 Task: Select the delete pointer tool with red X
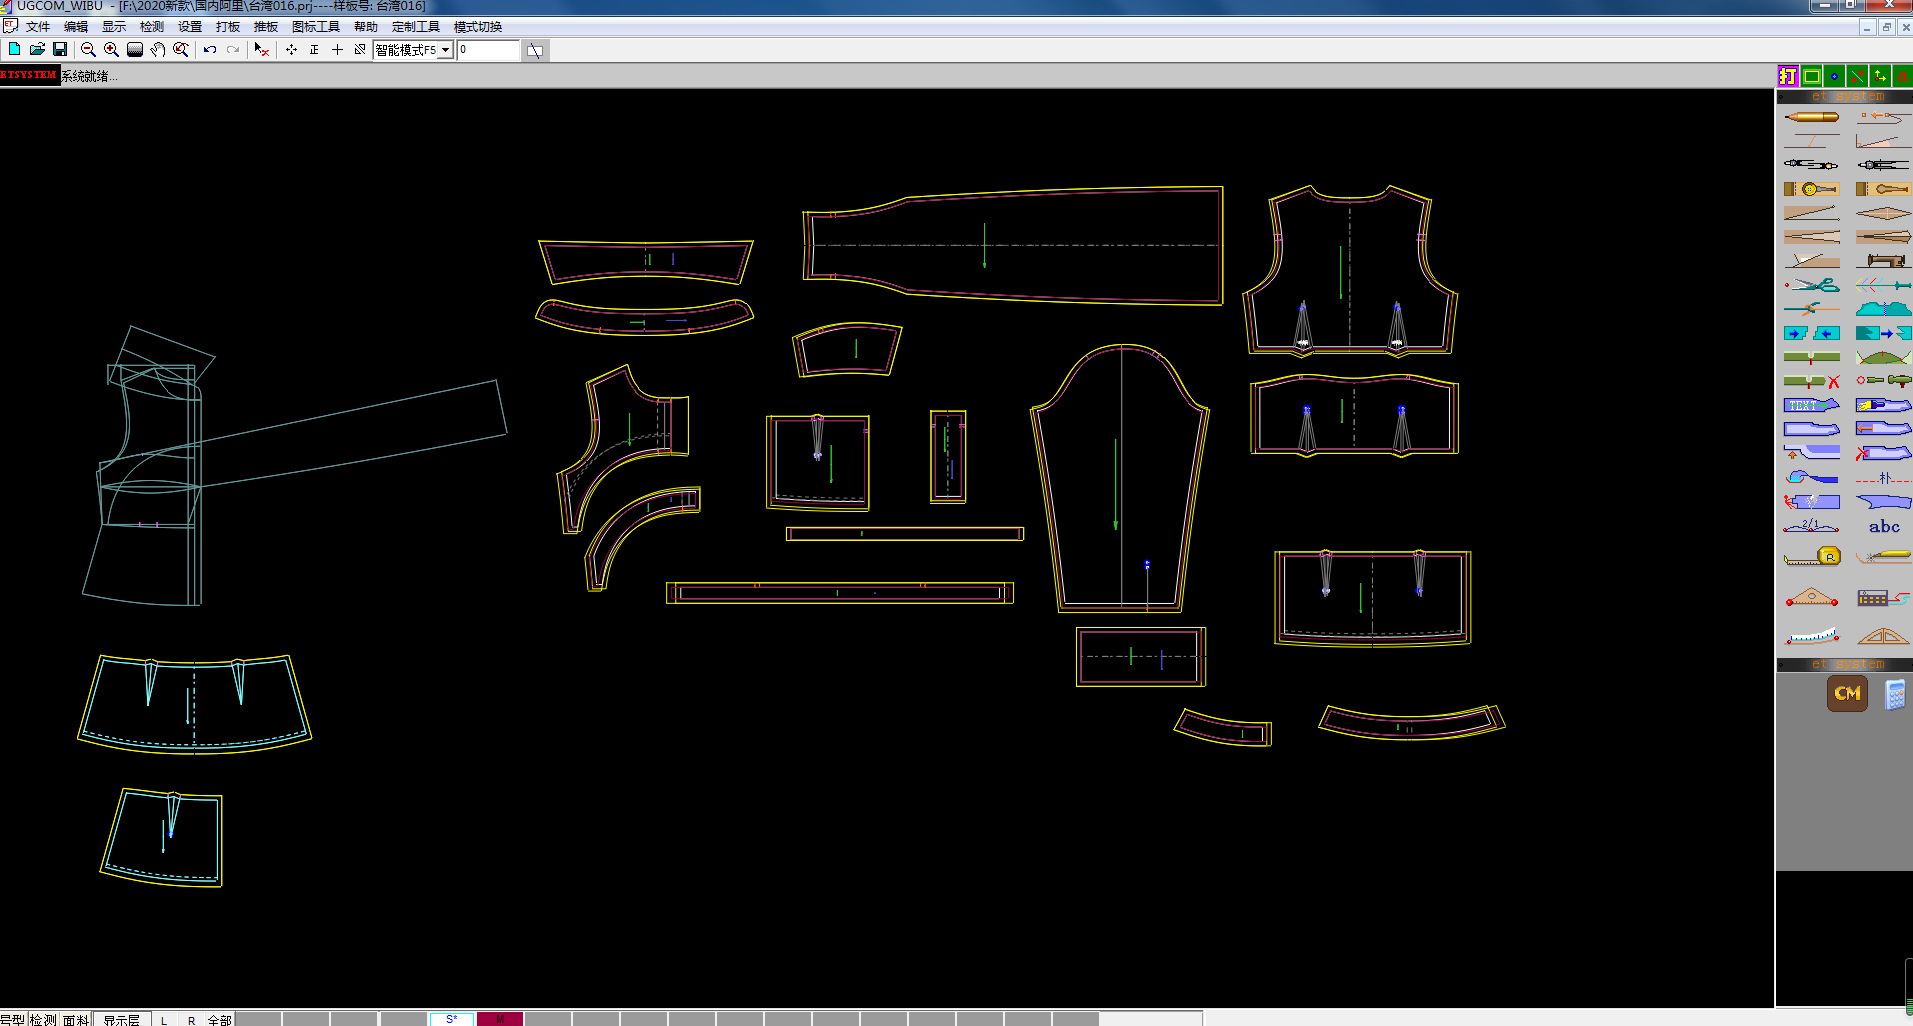[262, 49]
